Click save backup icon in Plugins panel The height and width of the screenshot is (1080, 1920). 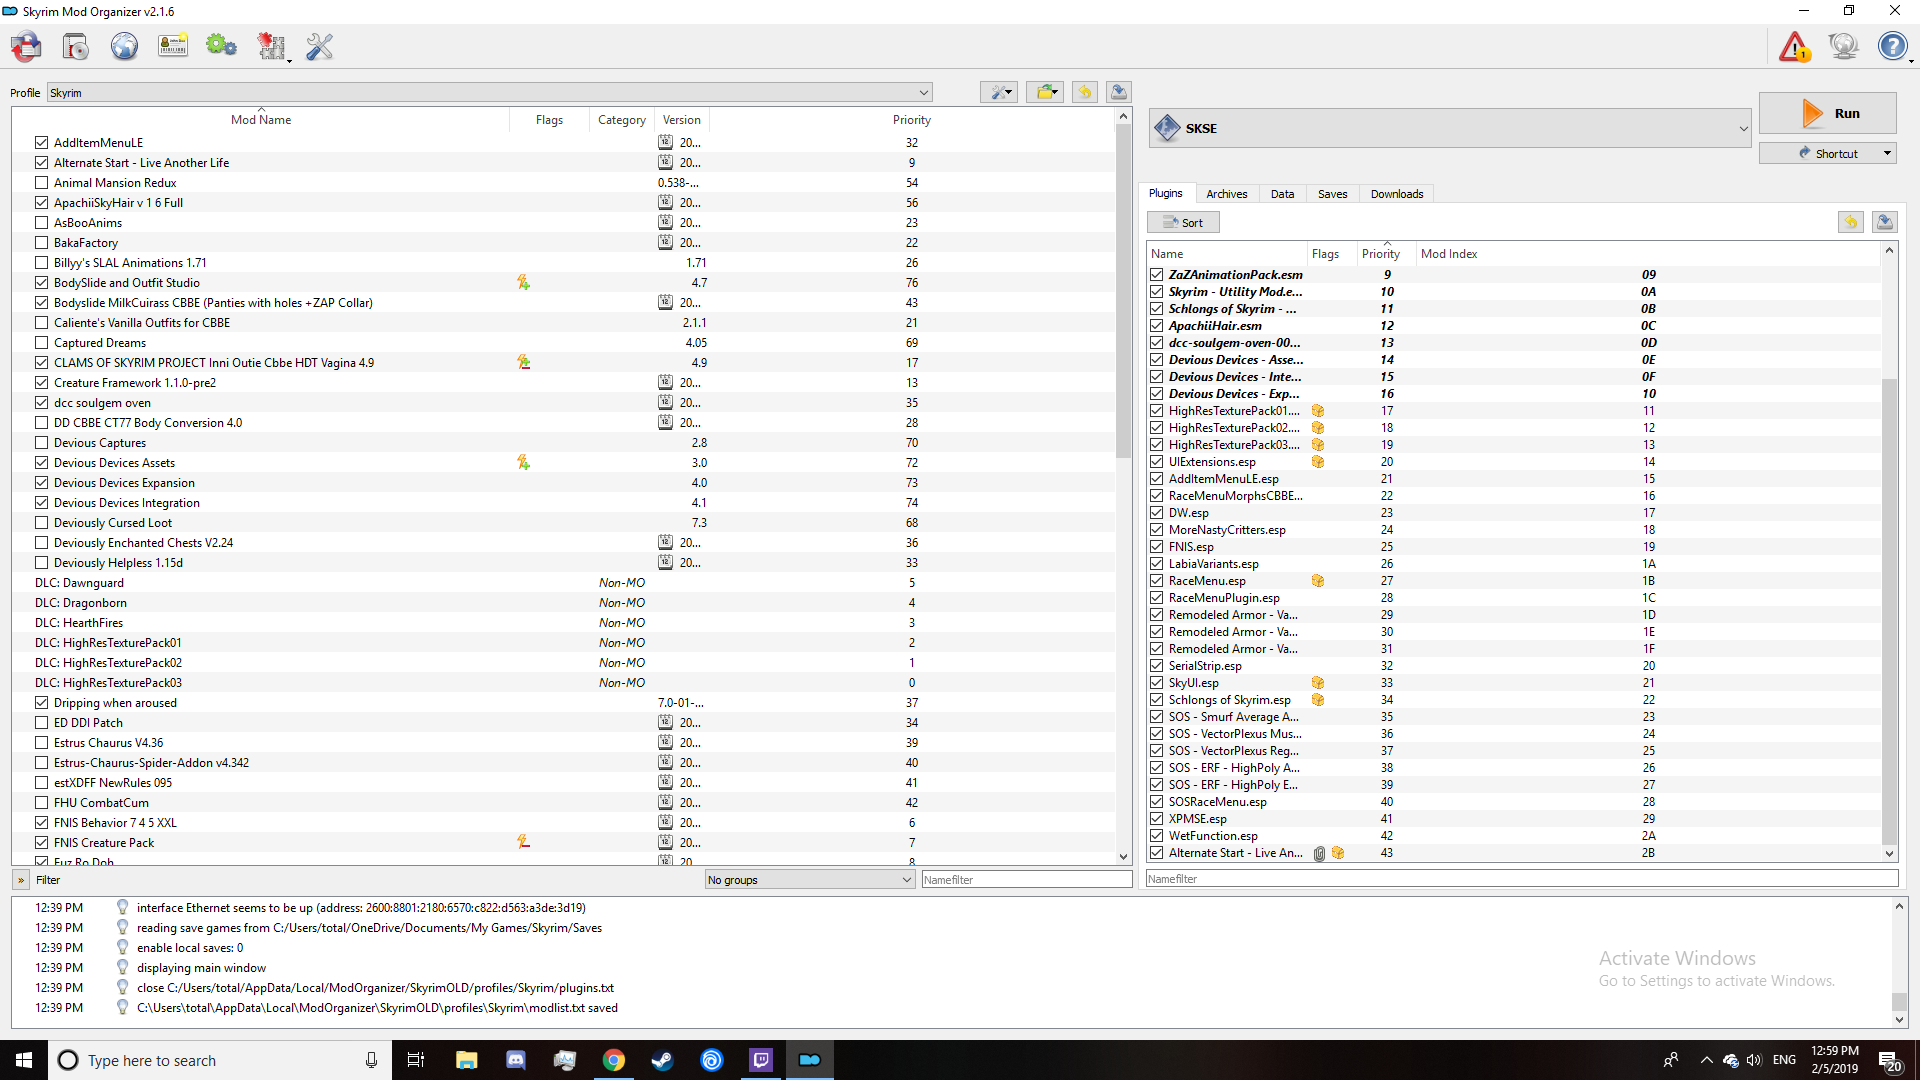click(x=1885, y=222)
